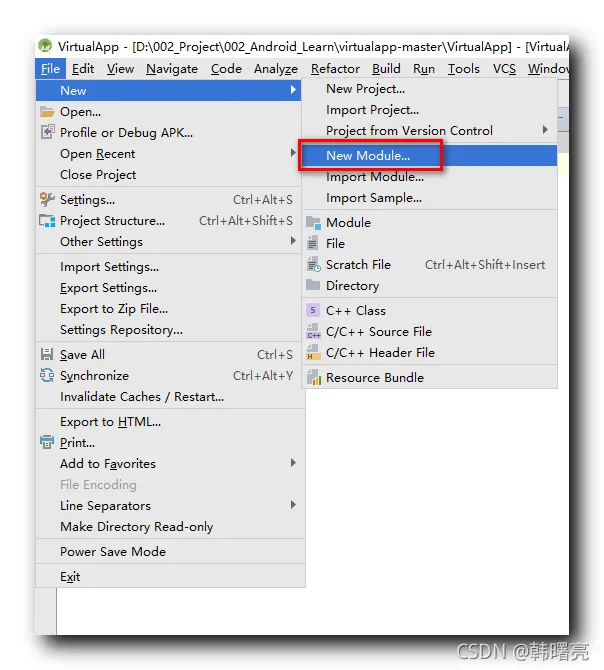Click Exit in the File menu
The image size is (604, 670).
point(169,576)
